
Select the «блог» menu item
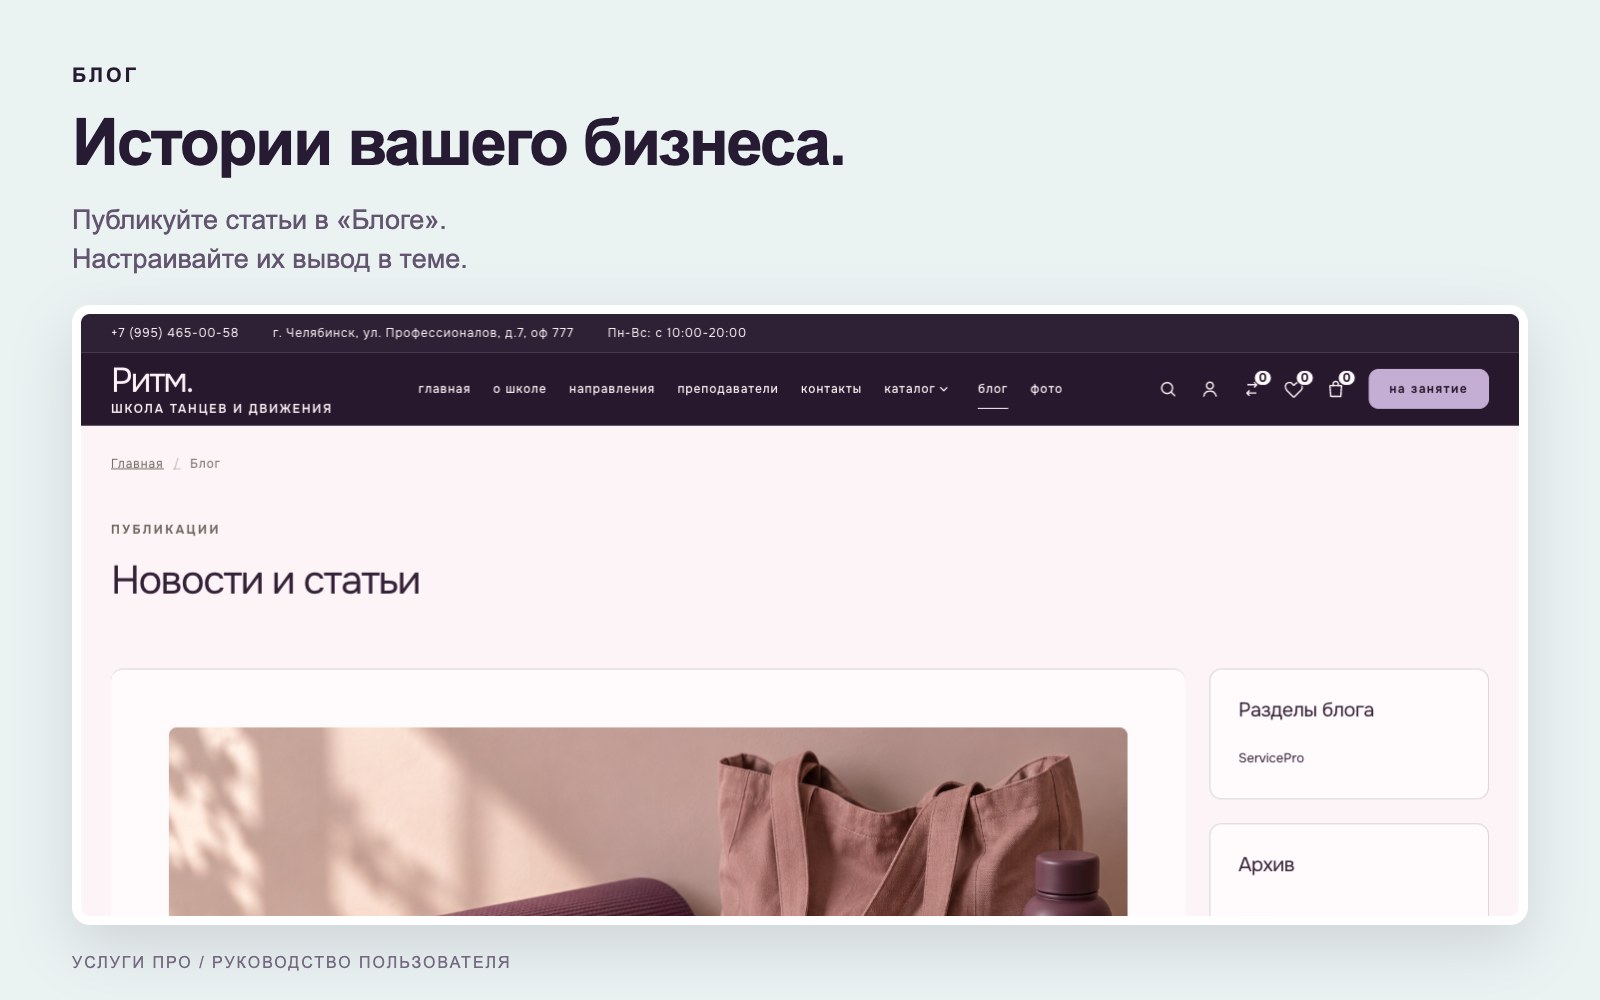click(992, 389)
